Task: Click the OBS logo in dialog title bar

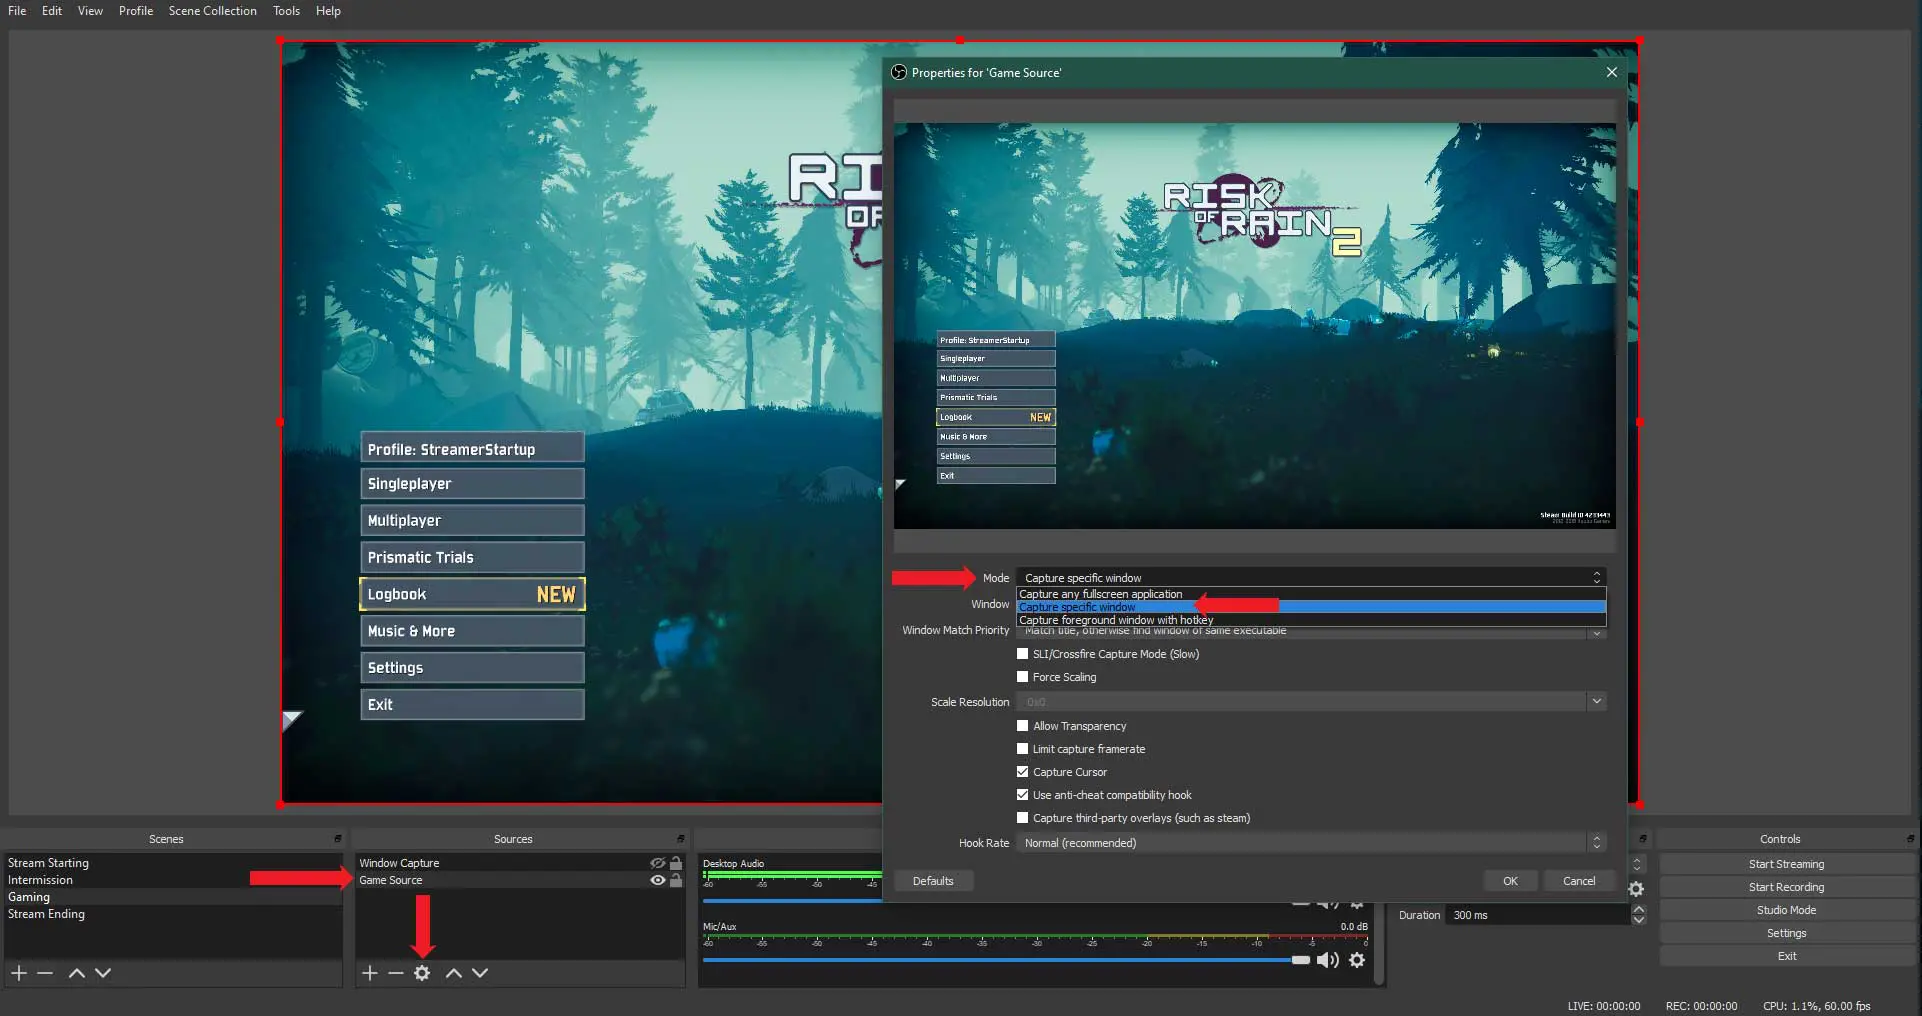Action: click(x=899, y=72)
